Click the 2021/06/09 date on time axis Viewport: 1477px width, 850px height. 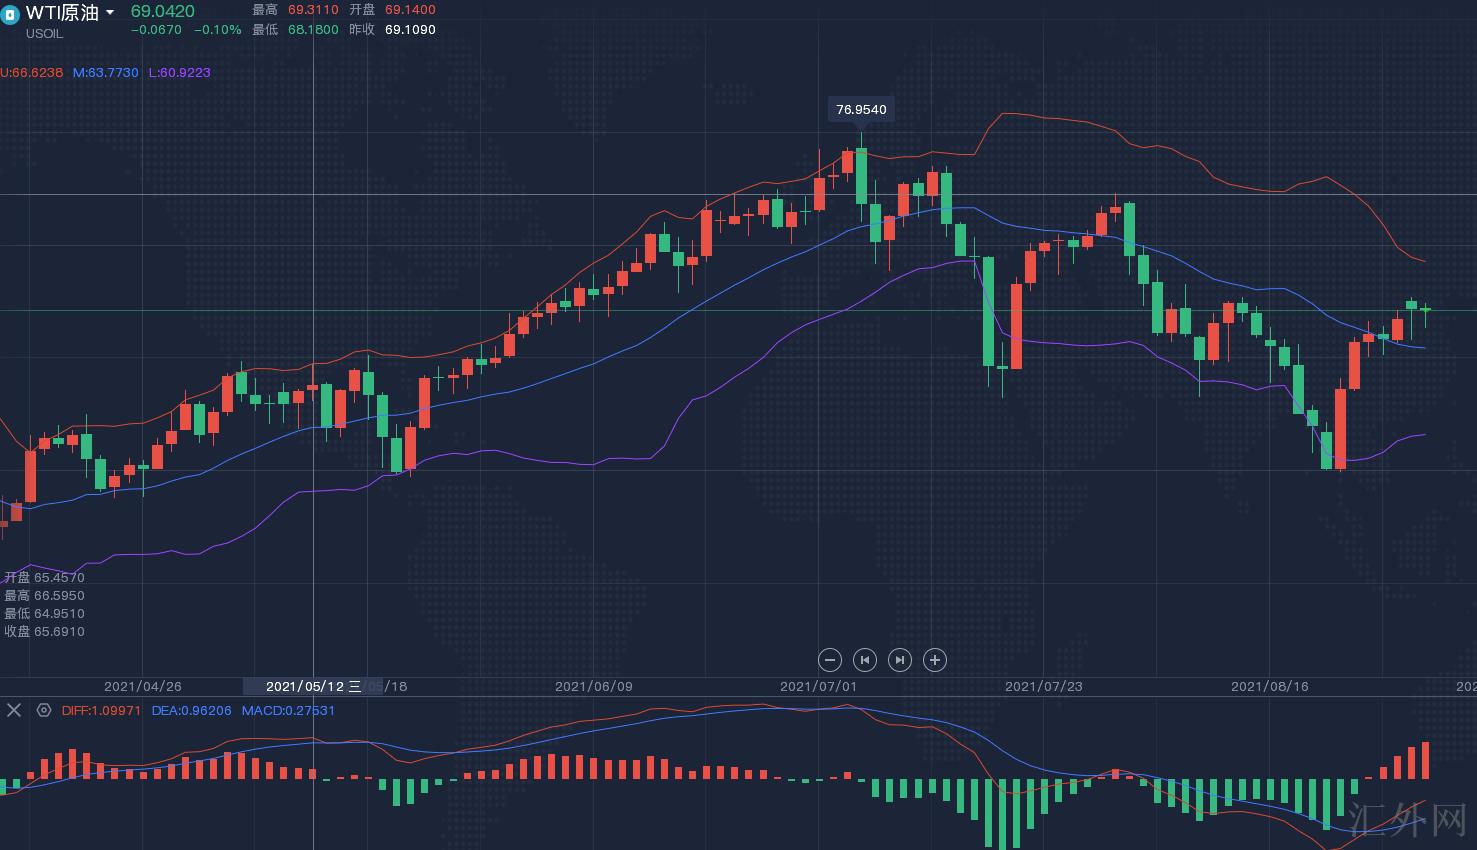tap(593, 686)
